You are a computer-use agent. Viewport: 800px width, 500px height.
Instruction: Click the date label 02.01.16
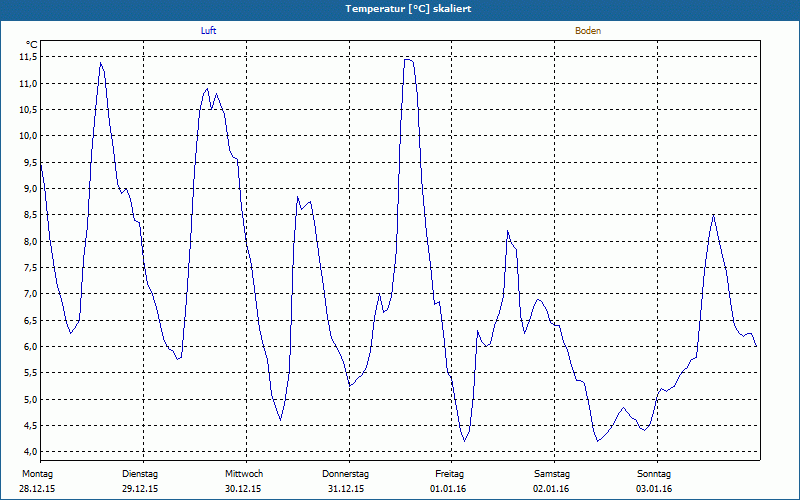(x=551, y=489)
